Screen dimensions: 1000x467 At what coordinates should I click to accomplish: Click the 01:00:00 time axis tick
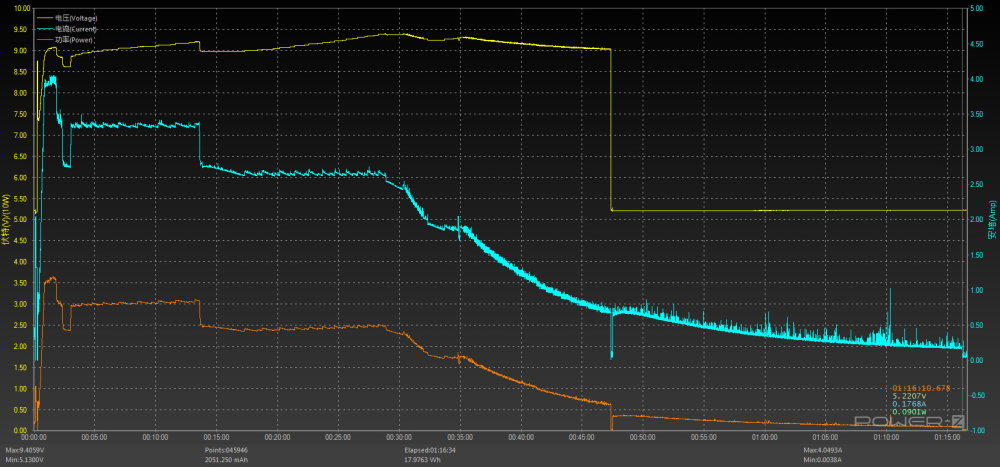click(x=763, y=437)
